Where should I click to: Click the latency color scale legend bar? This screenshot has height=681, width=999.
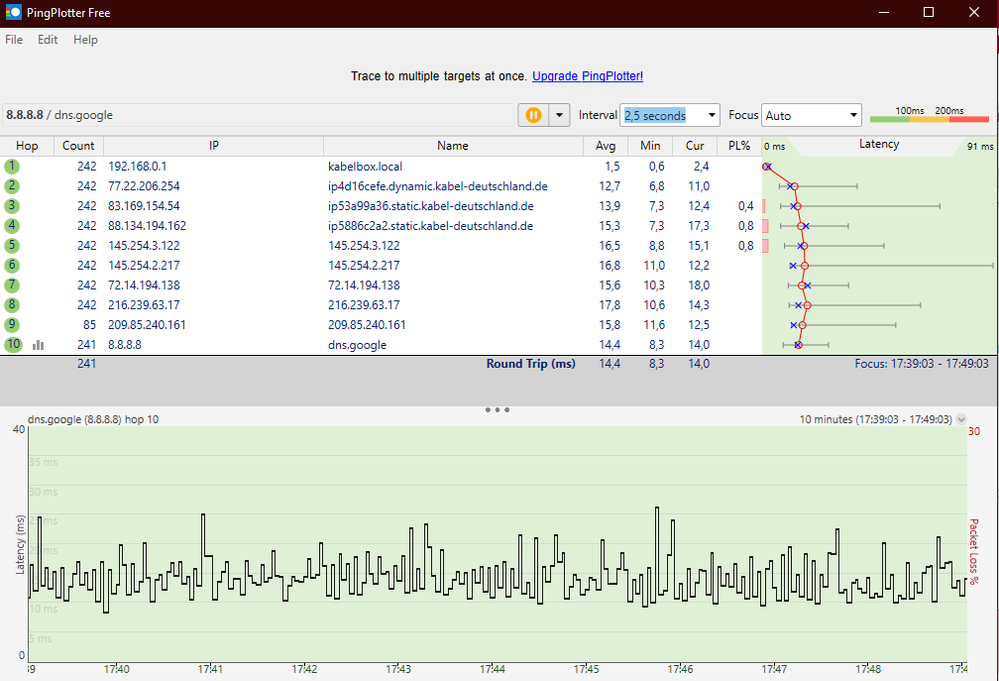[x=929, y=119]
